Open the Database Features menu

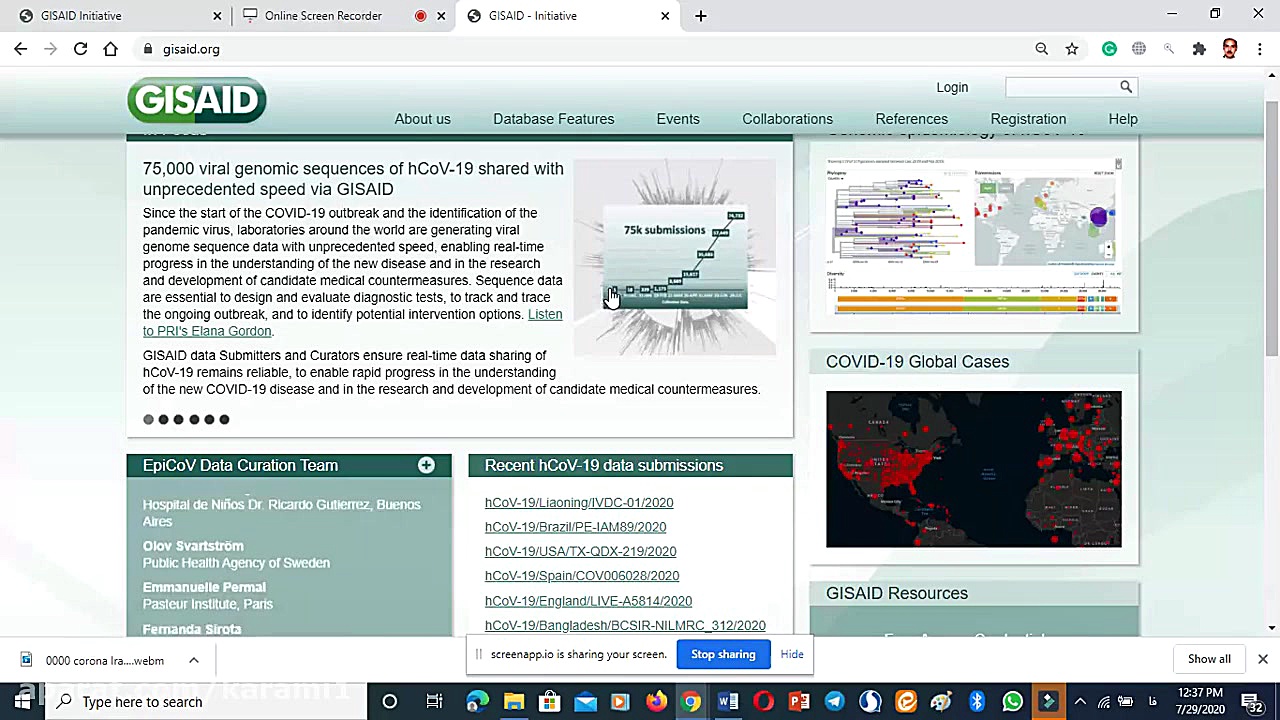[553, 119]
